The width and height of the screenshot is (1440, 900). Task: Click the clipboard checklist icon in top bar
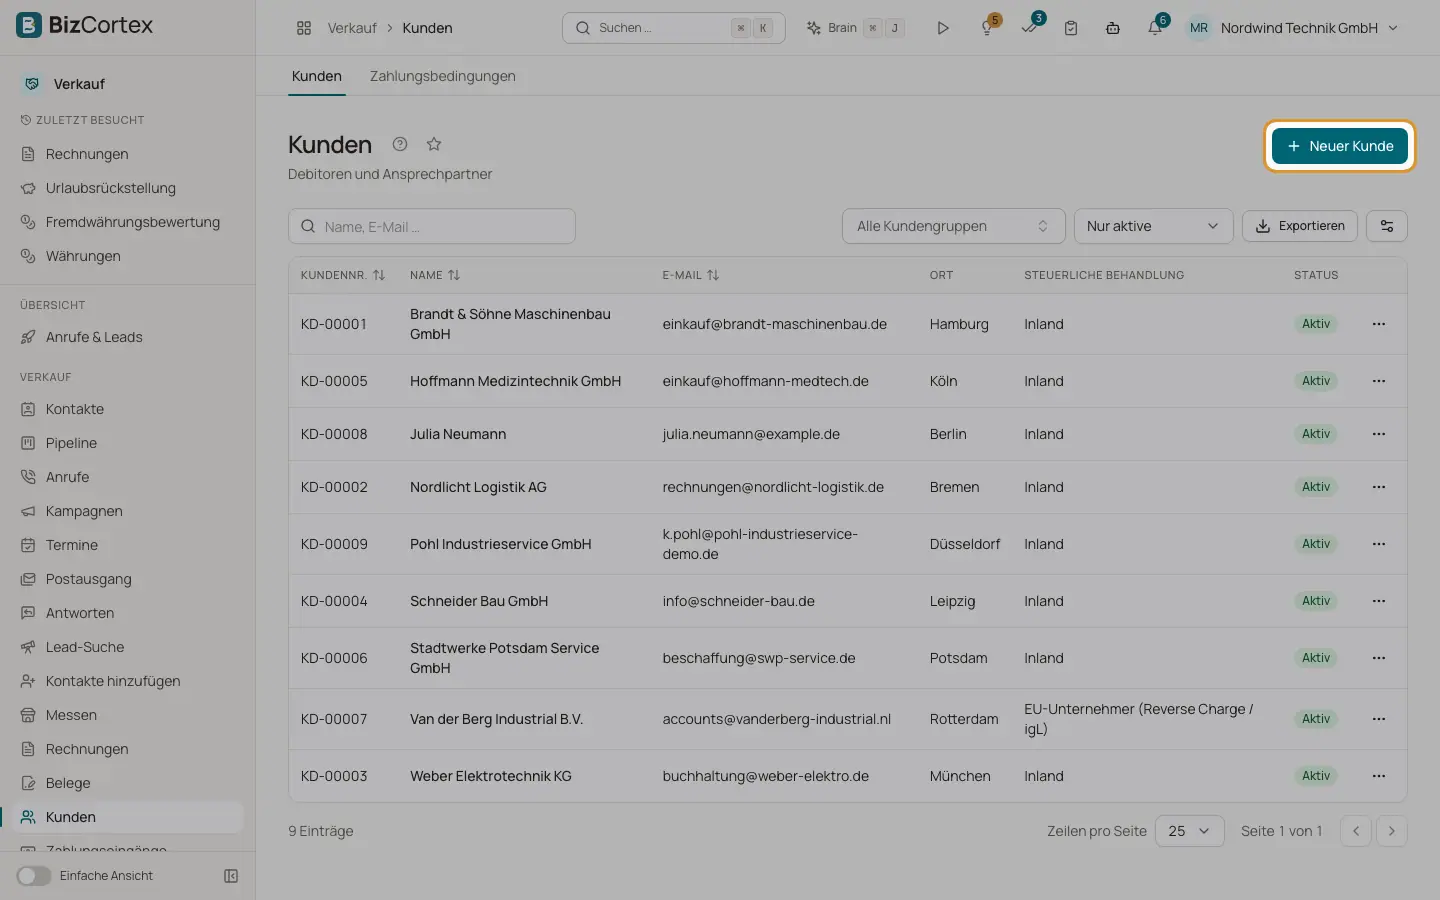[1071, 28]
